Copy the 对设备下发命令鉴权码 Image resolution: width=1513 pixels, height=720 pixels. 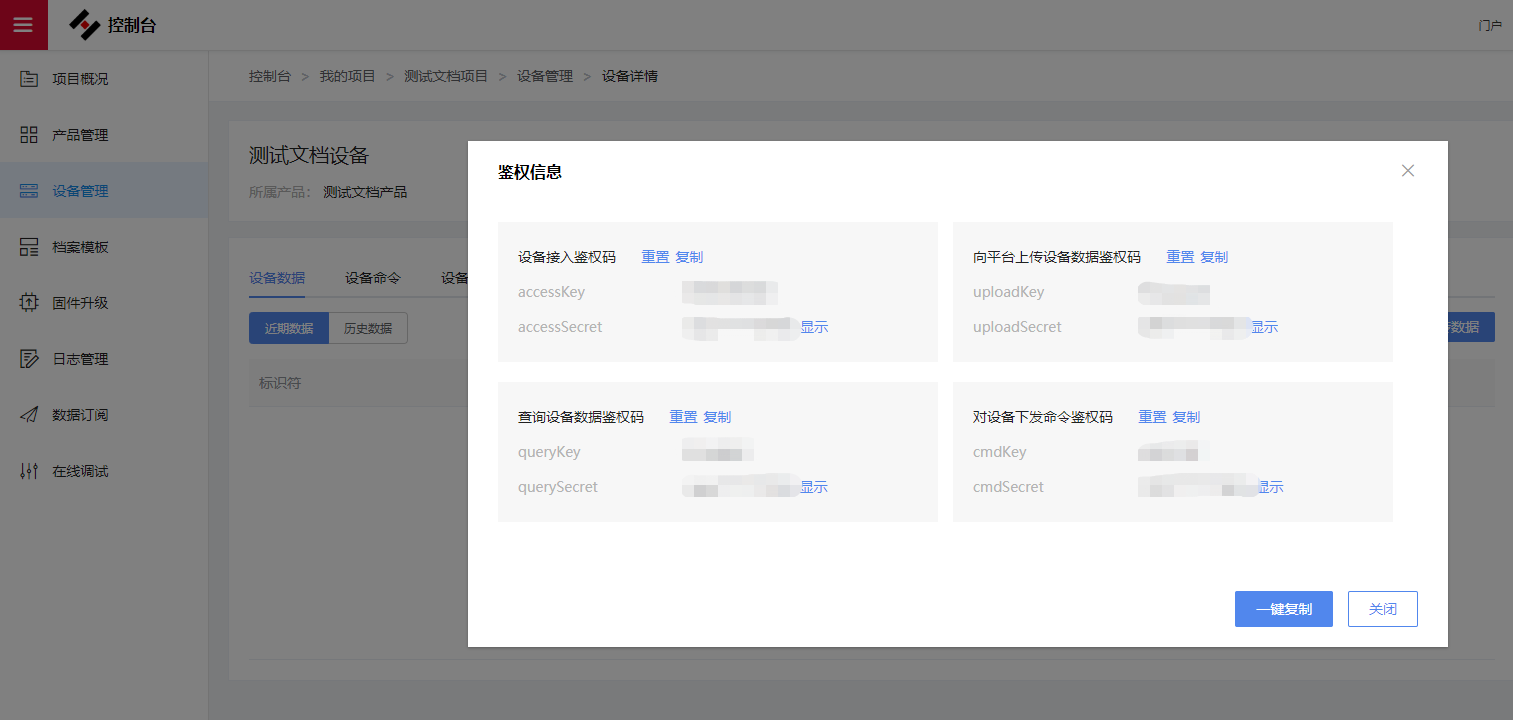coord(1186,417)
